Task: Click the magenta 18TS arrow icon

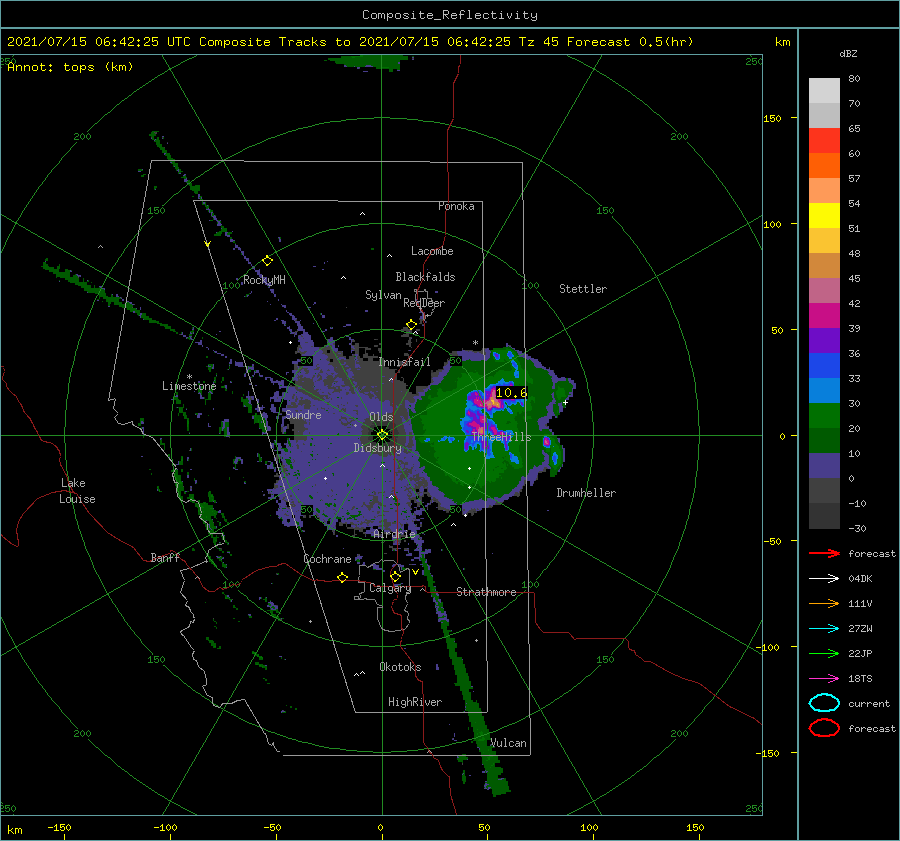Action: (x=824, y=679)
